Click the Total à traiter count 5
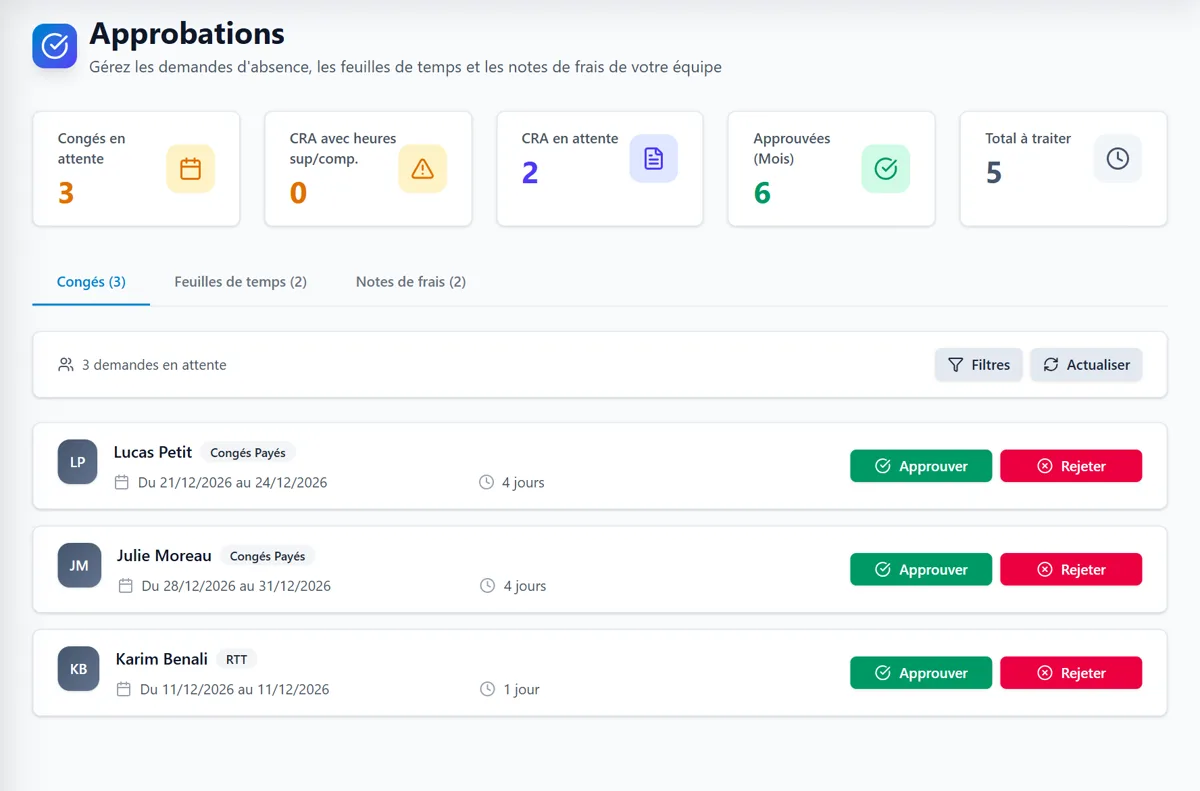The width and height of the screenshot is (1200, 791). pos(994,173)
